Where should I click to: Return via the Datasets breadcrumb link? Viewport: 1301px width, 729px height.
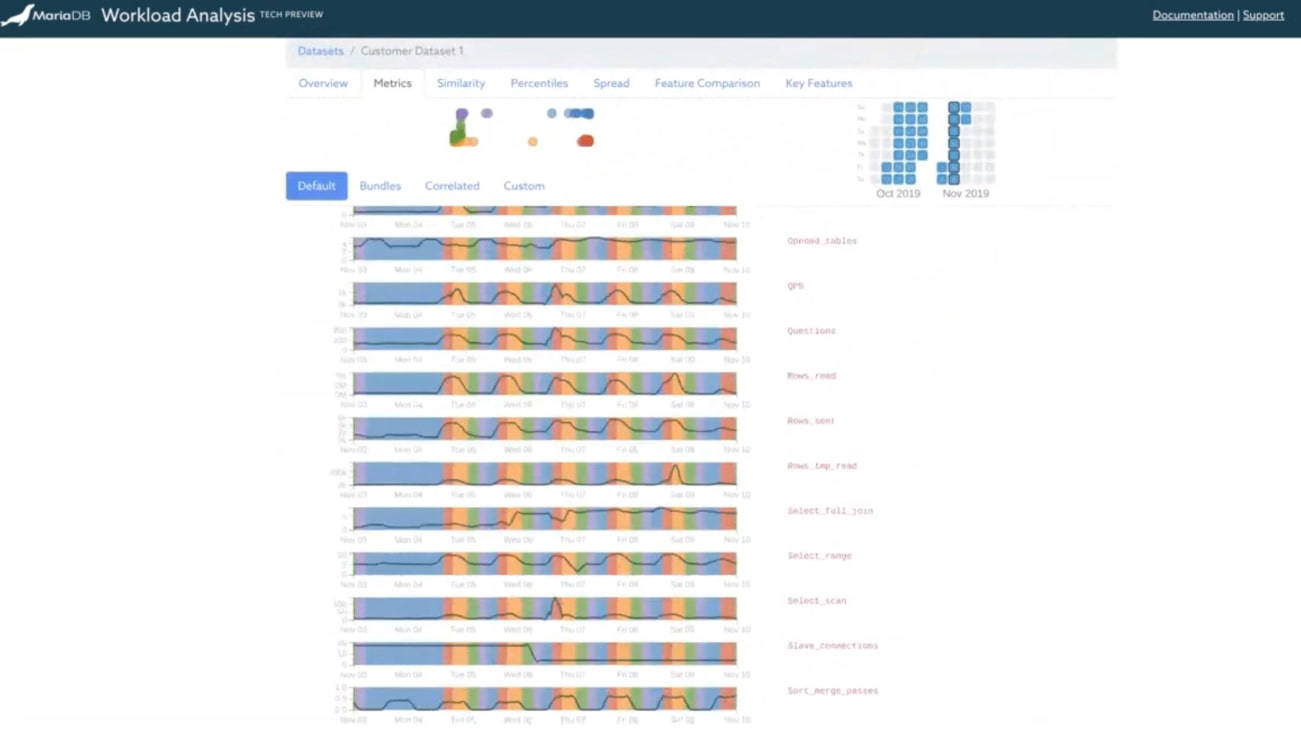click(320, 51)
